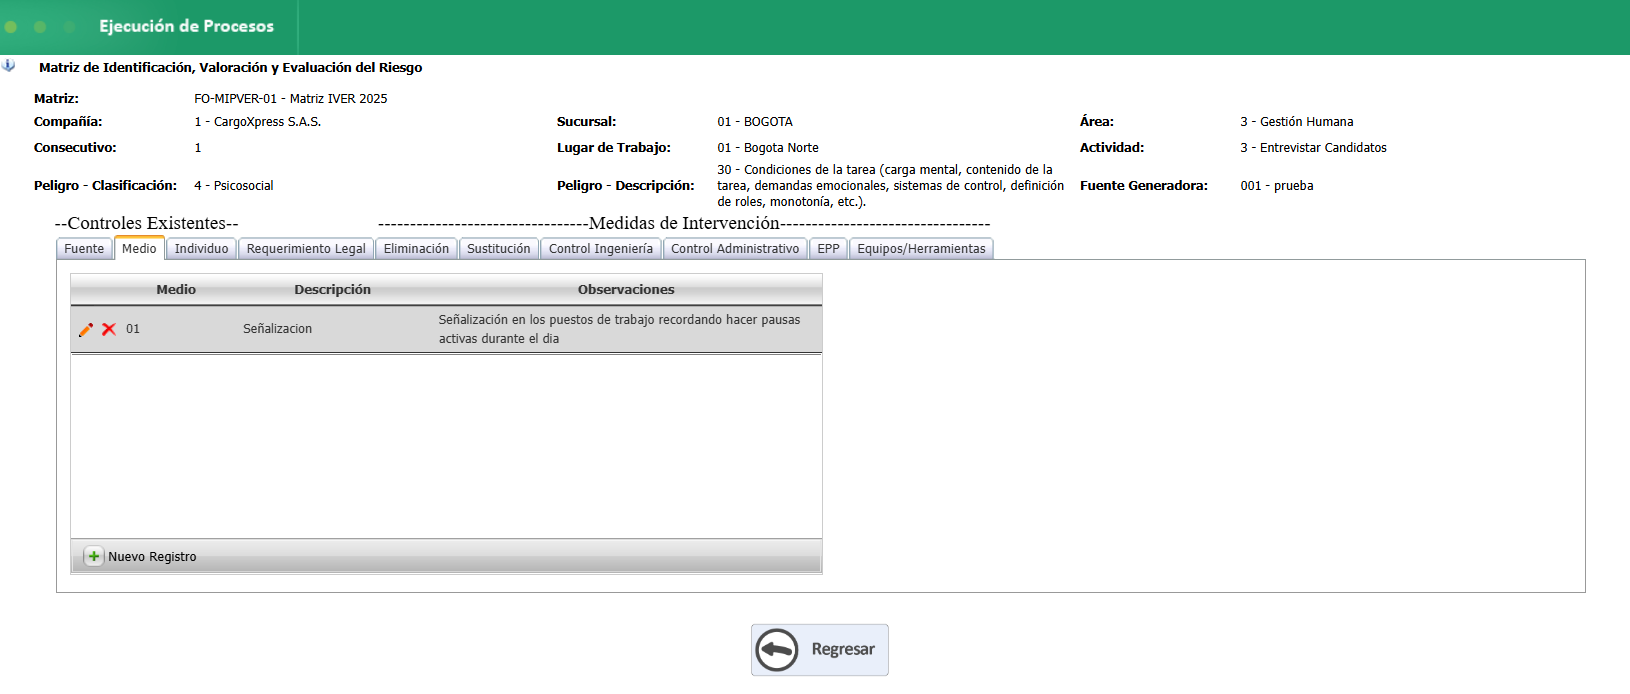Click the Observaciones column header

(x=626, y=289)
